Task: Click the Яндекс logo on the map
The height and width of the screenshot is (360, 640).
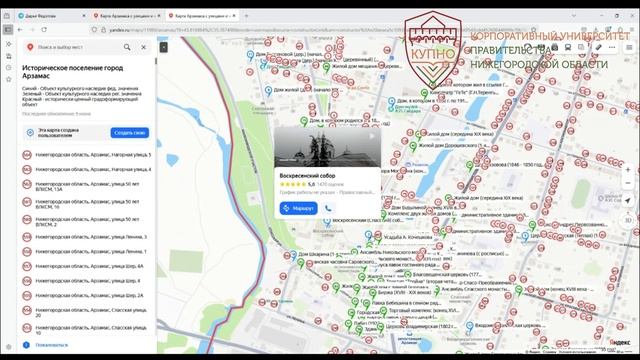Action: [x=620, y=342]
